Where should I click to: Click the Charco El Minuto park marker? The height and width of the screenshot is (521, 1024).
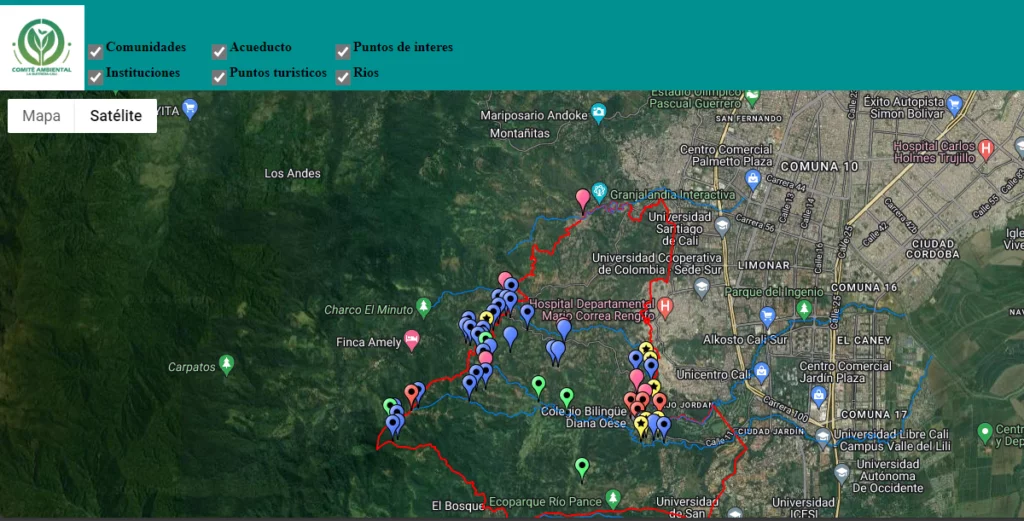pyautogui.click(x=423, y=305)
